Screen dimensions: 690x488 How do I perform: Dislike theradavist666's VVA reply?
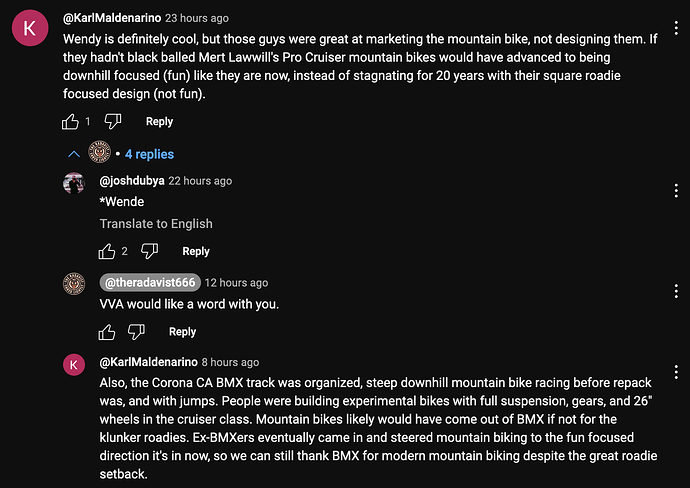click(x=136, y=331)
